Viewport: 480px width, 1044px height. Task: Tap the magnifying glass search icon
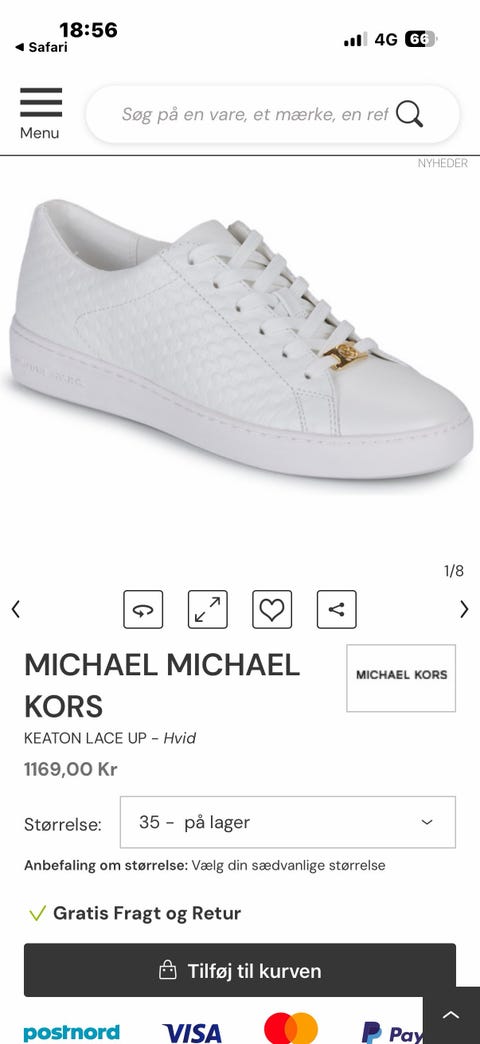tap(409, 114)
